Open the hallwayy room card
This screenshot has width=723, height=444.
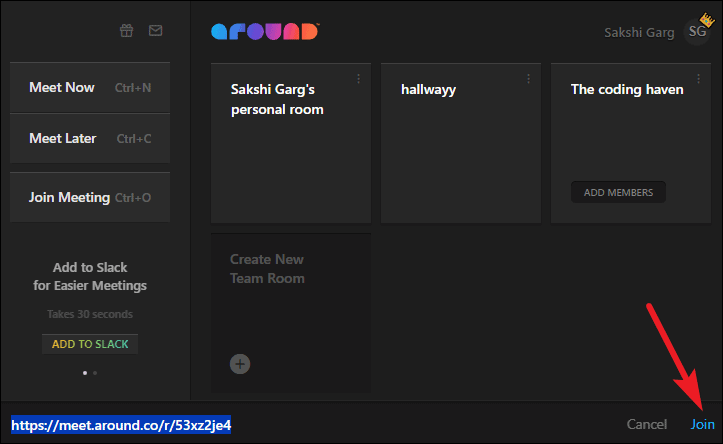tap(461, 143)
